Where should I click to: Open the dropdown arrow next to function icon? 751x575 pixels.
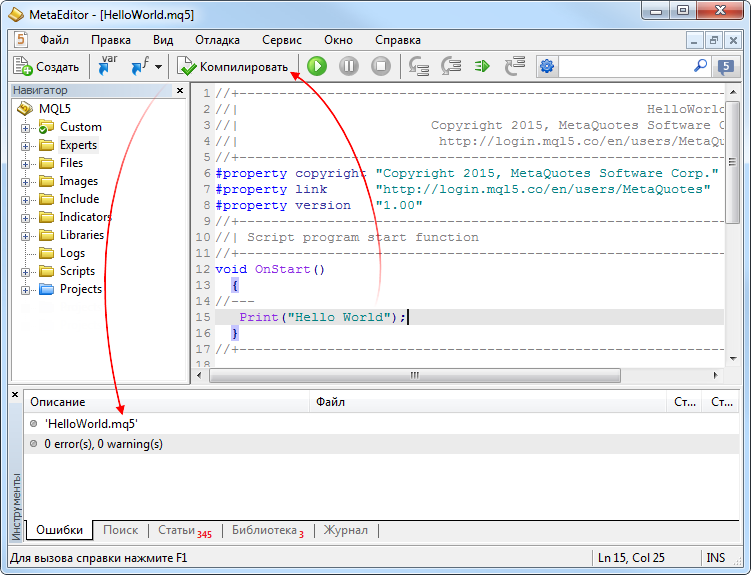coord(159,67)
